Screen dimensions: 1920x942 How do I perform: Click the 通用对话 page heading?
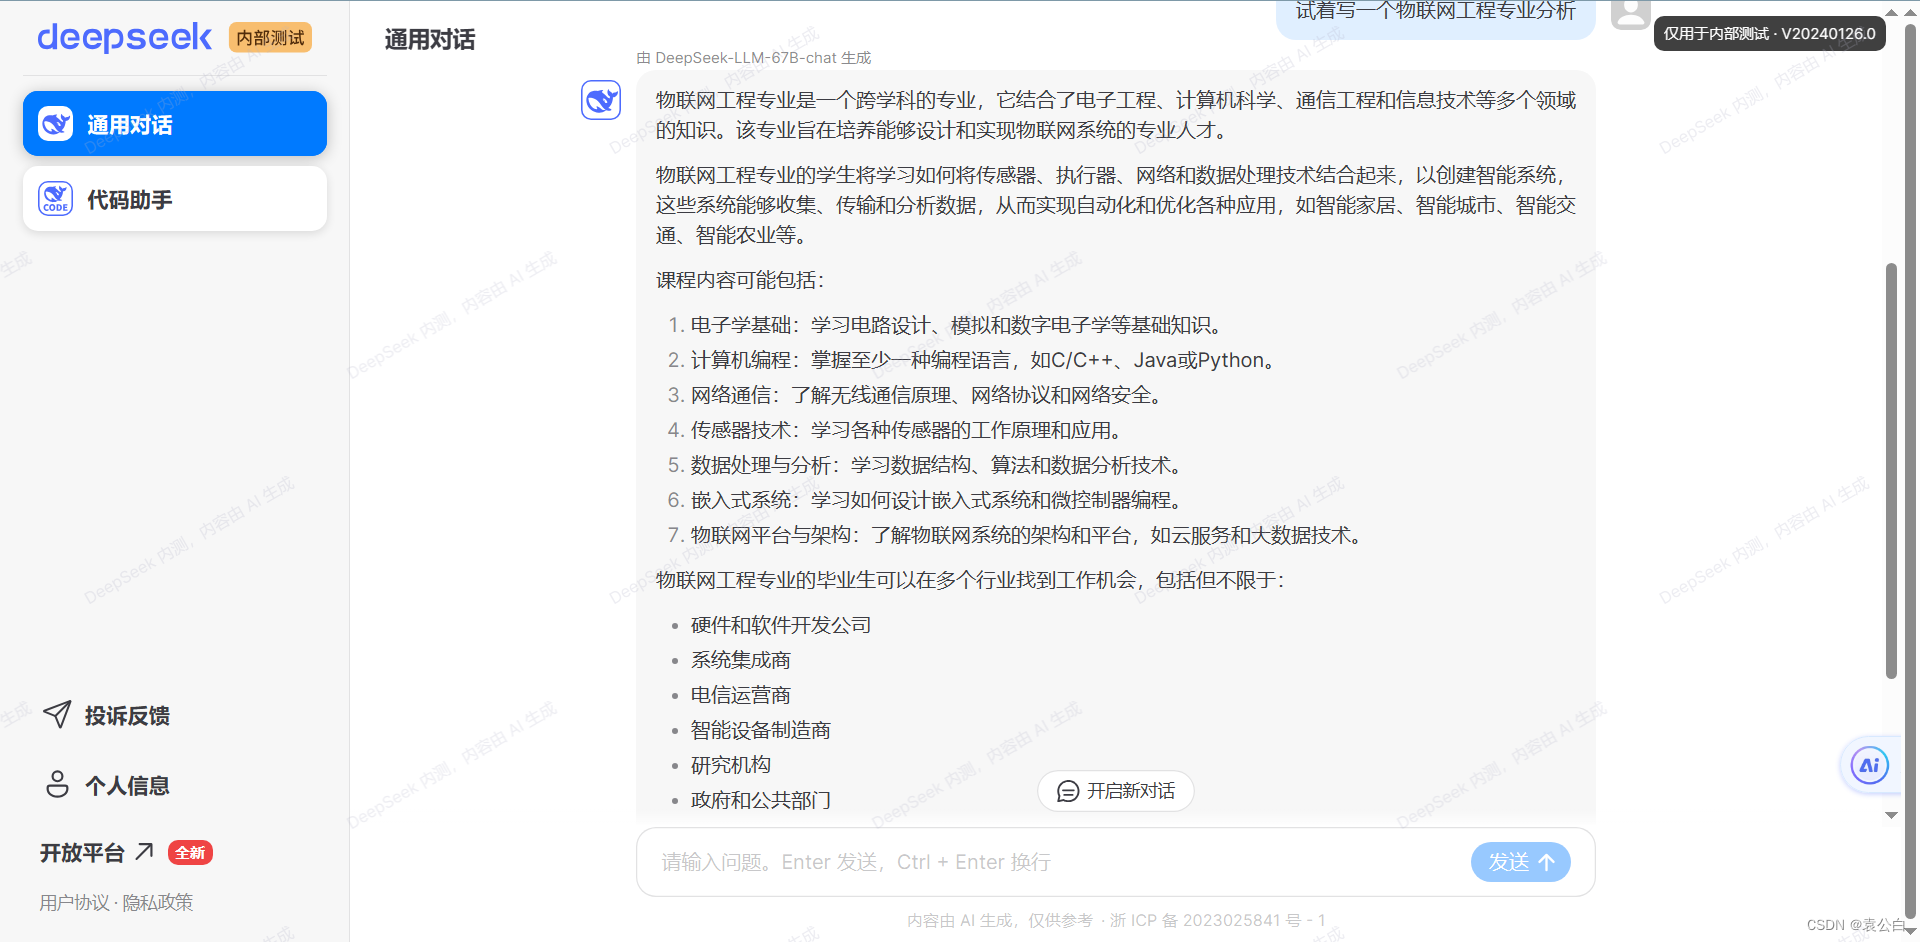(430, 40)
